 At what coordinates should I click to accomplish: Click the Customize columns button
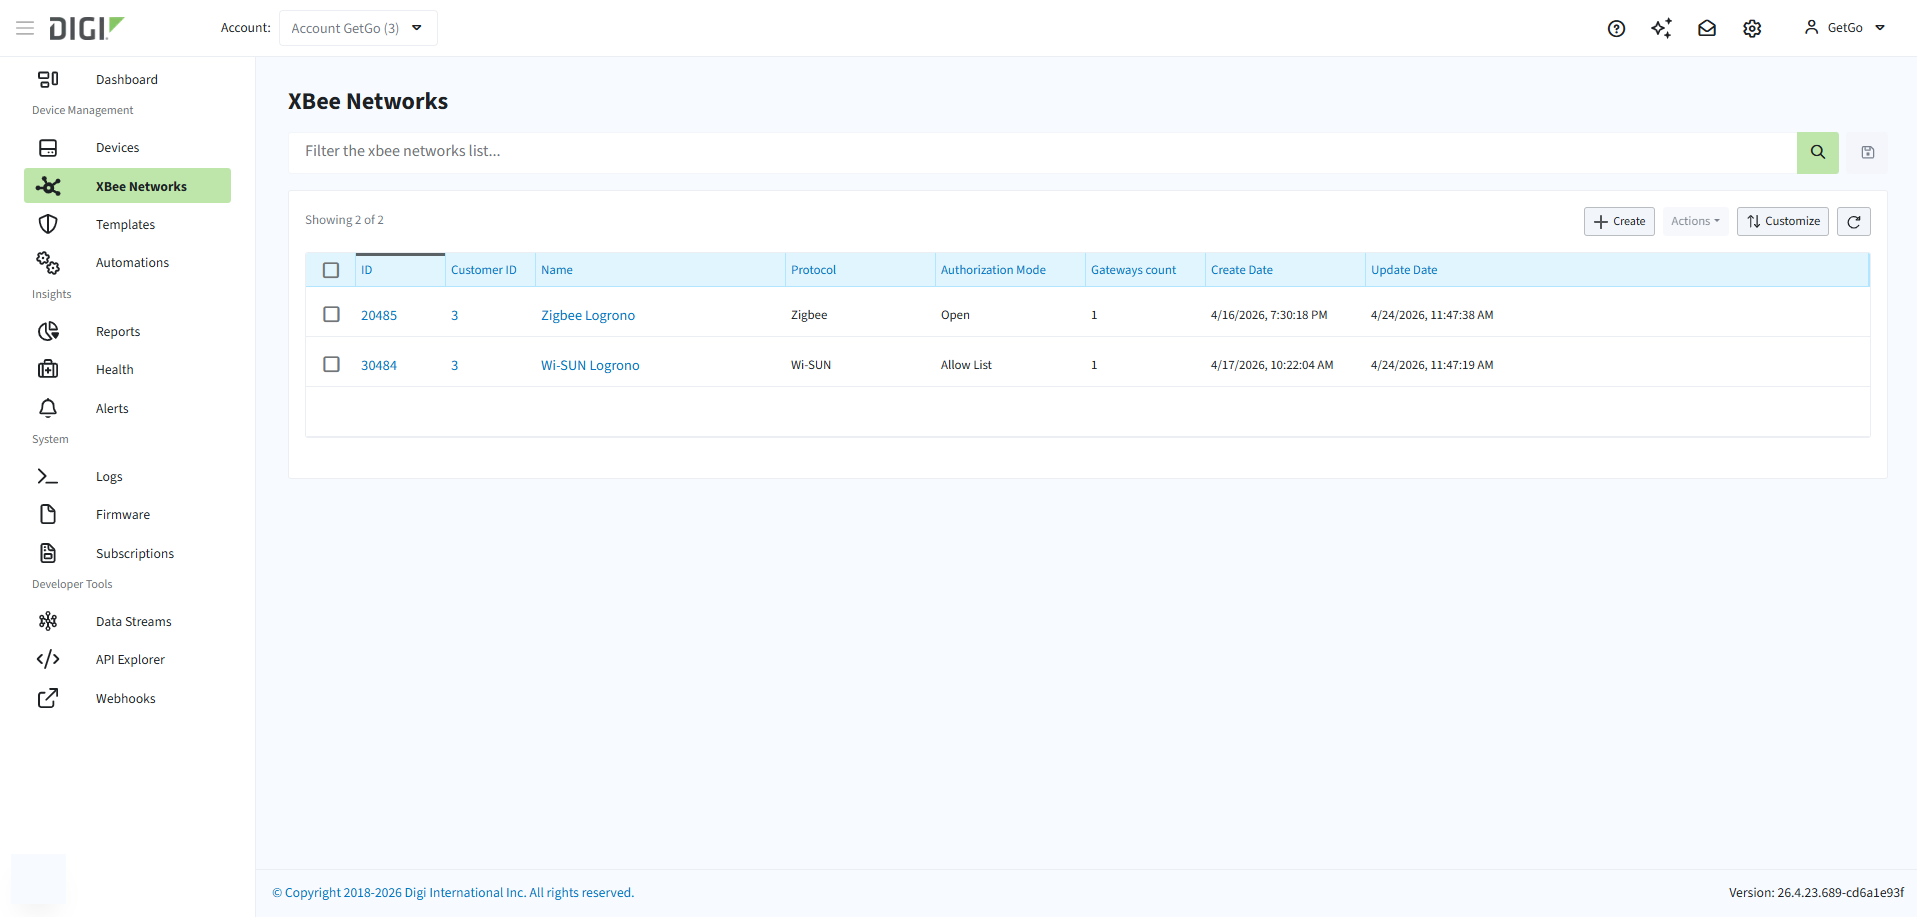tap(1783, 221)
